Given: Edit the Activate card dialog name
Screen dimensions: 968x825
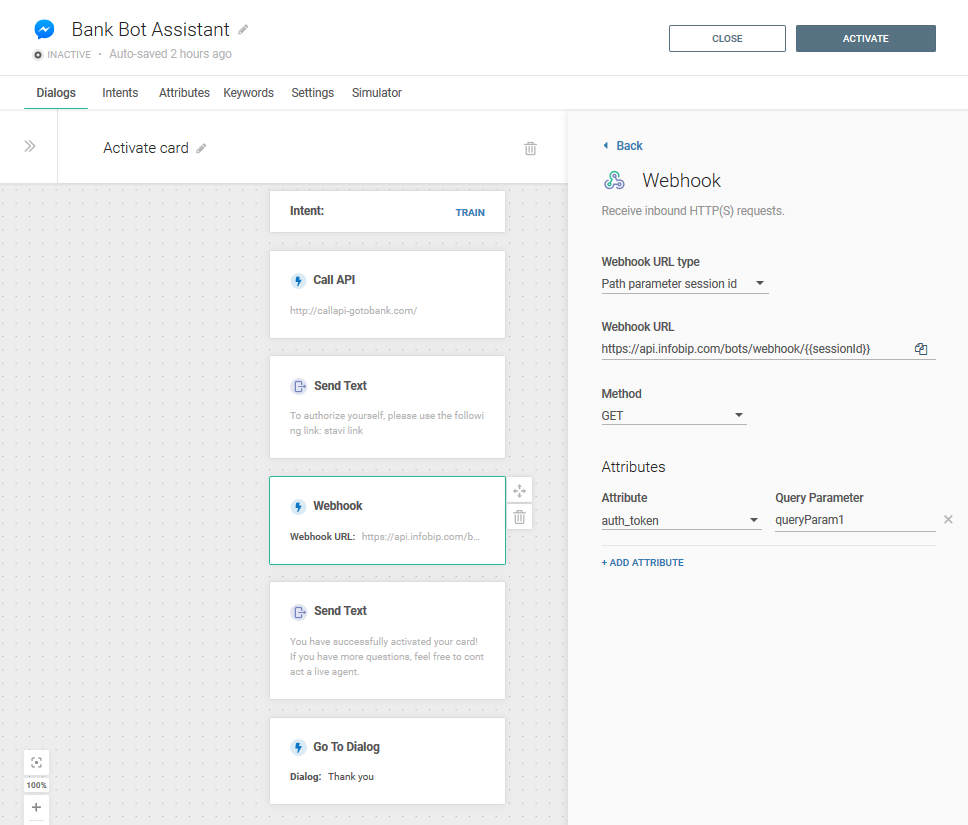Looking at the screenshot, I should pyautogui.click(x=201, y=148).
